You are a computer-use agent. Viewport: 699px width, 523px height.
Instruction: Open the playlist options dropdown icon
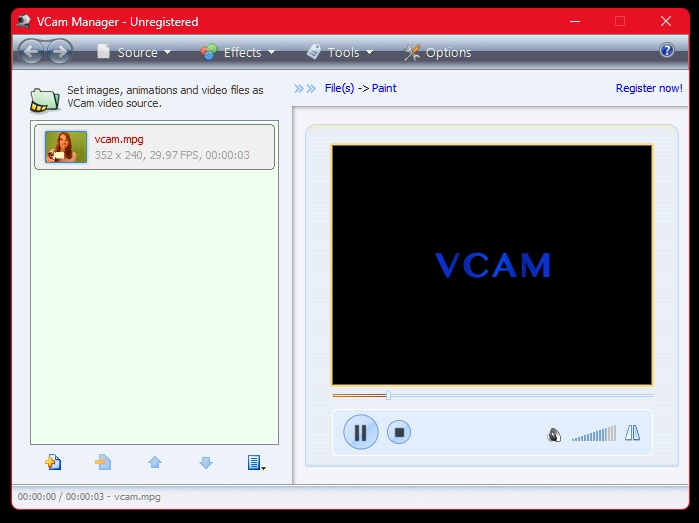pos(256,463)
